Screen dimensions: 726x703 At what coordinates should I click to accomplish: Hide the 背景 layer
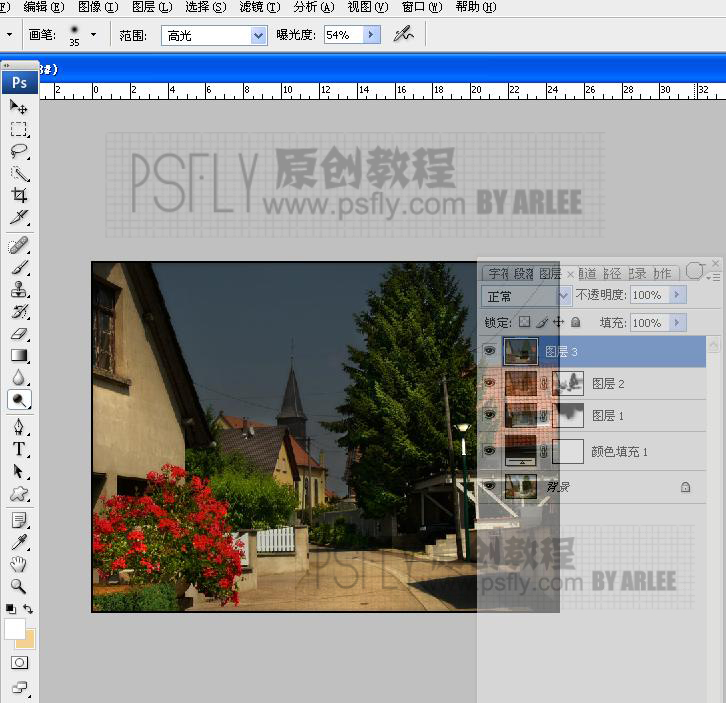(x=489, y=485)
